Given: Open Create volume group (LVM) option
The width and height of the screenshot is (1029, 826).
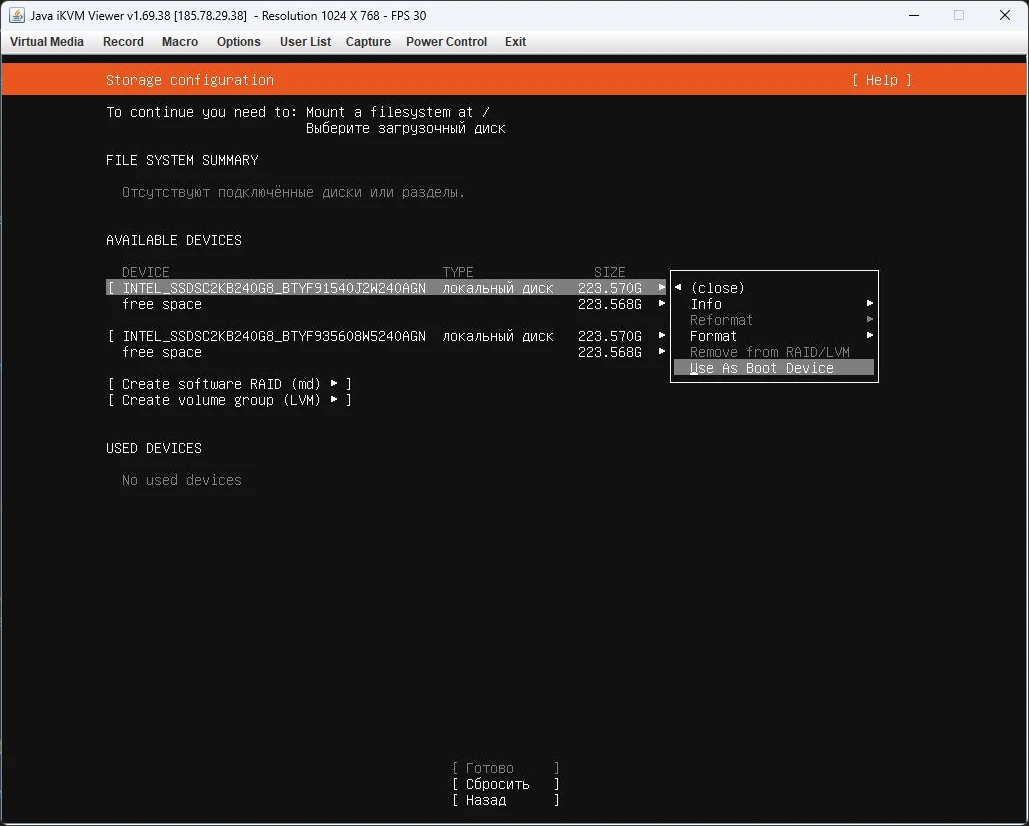Looking at the screenshot, I should [229, 400].
